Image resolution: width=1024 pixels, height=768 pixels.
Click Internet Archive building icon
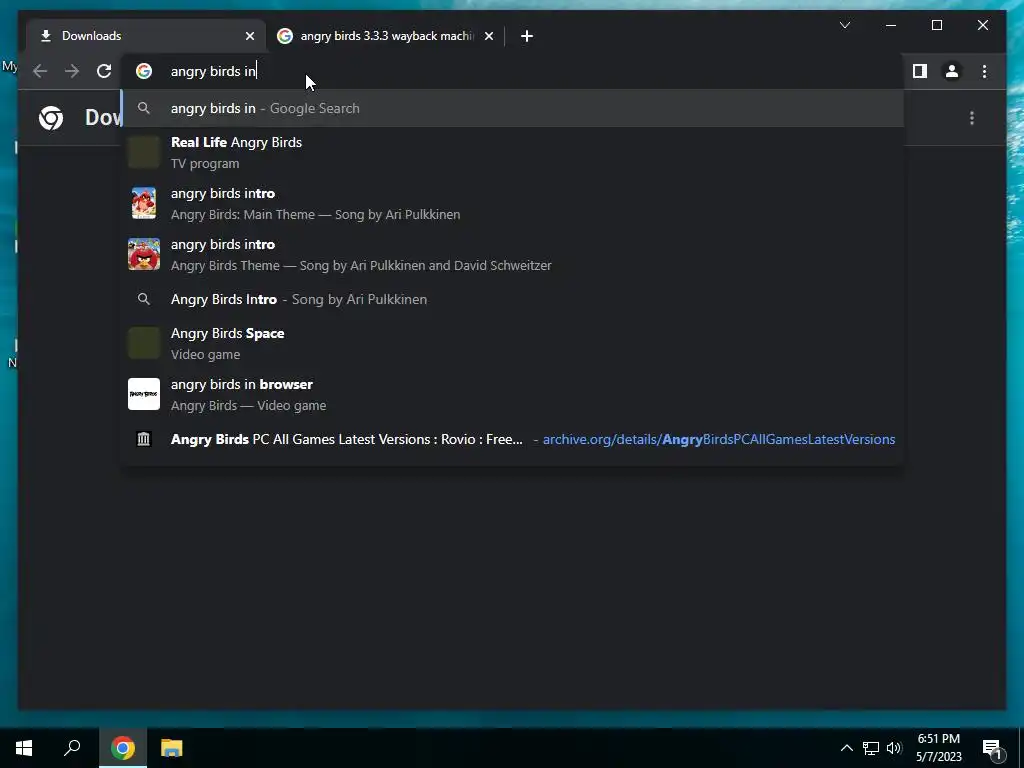[144, 439]
